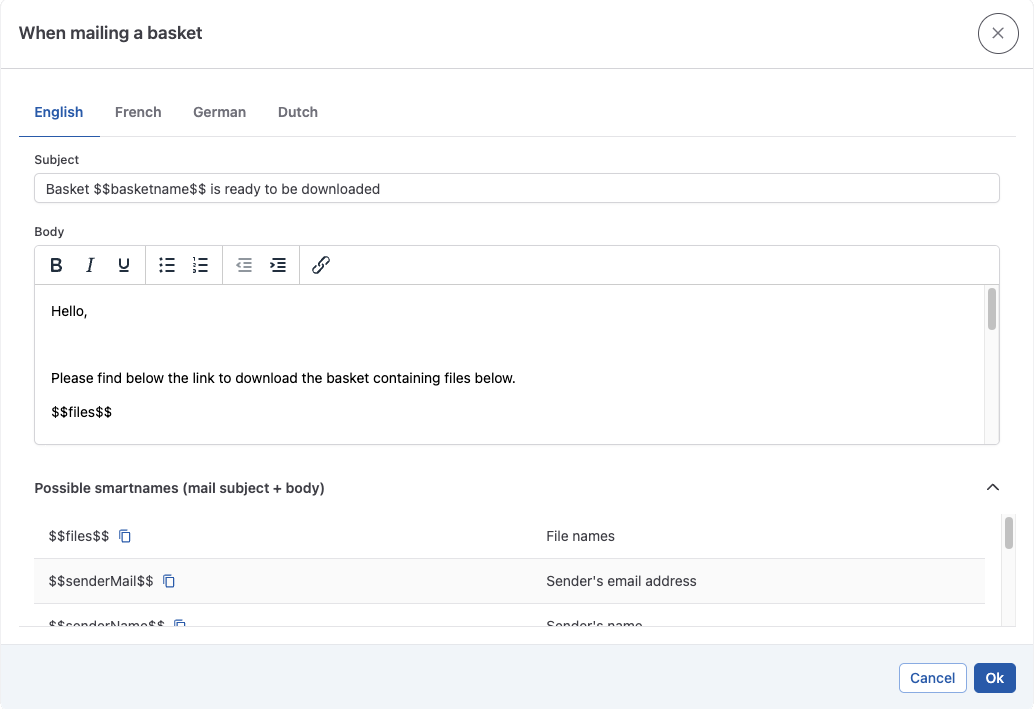Select the English tab
Screen dimensions: 1034x709
[x=59, y=112]
